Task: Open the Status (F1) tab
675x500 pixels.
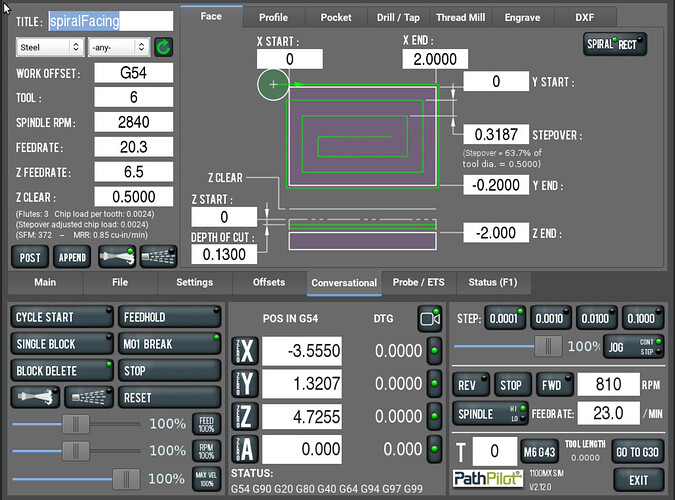Action: coord(493,283)
